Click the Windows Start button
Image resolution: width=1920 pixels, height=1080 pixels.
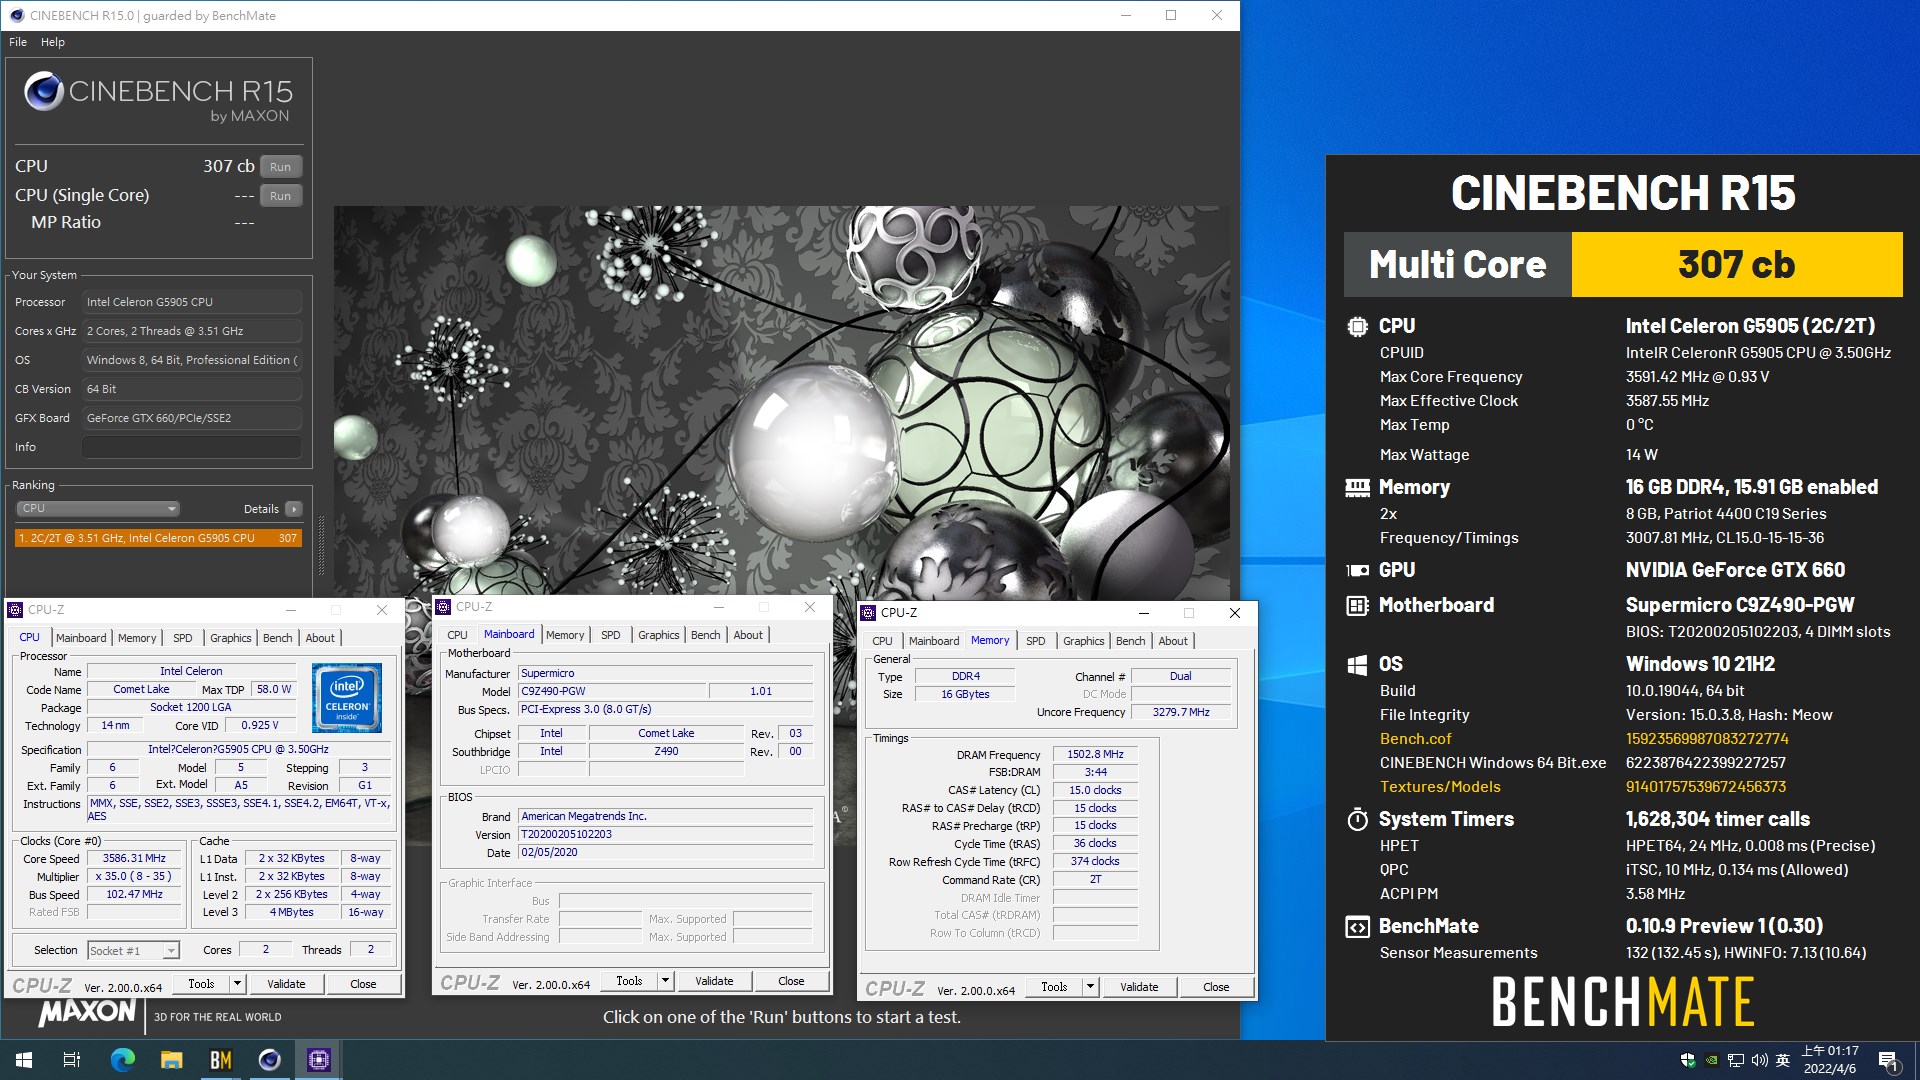[24, 1060]
